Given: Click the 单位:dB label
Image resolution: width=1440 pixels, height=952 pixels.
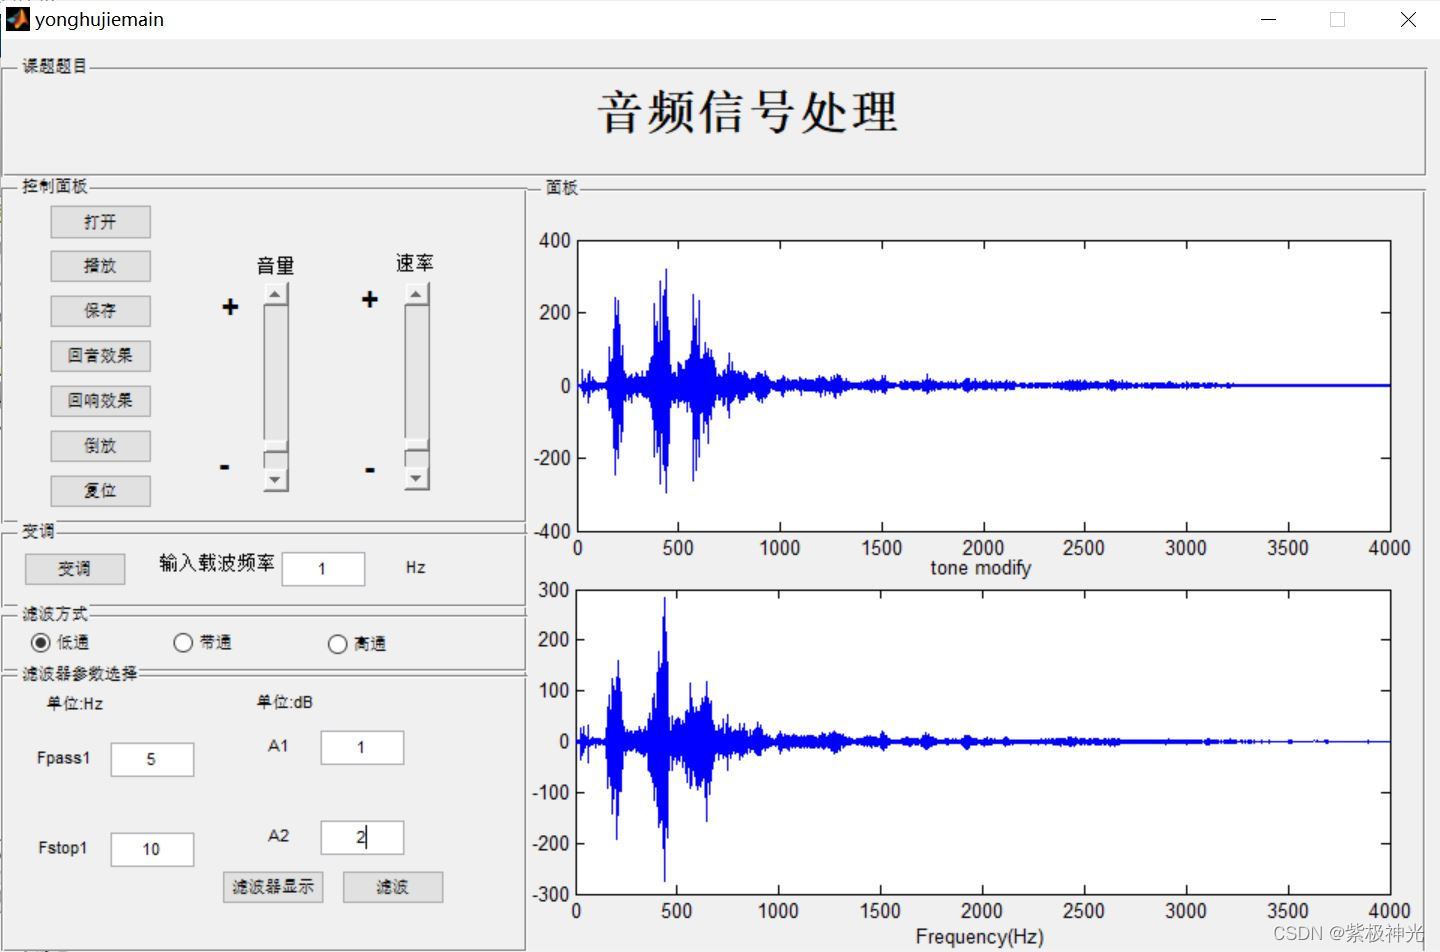Looking at the screenshot, I should point(285,703).
